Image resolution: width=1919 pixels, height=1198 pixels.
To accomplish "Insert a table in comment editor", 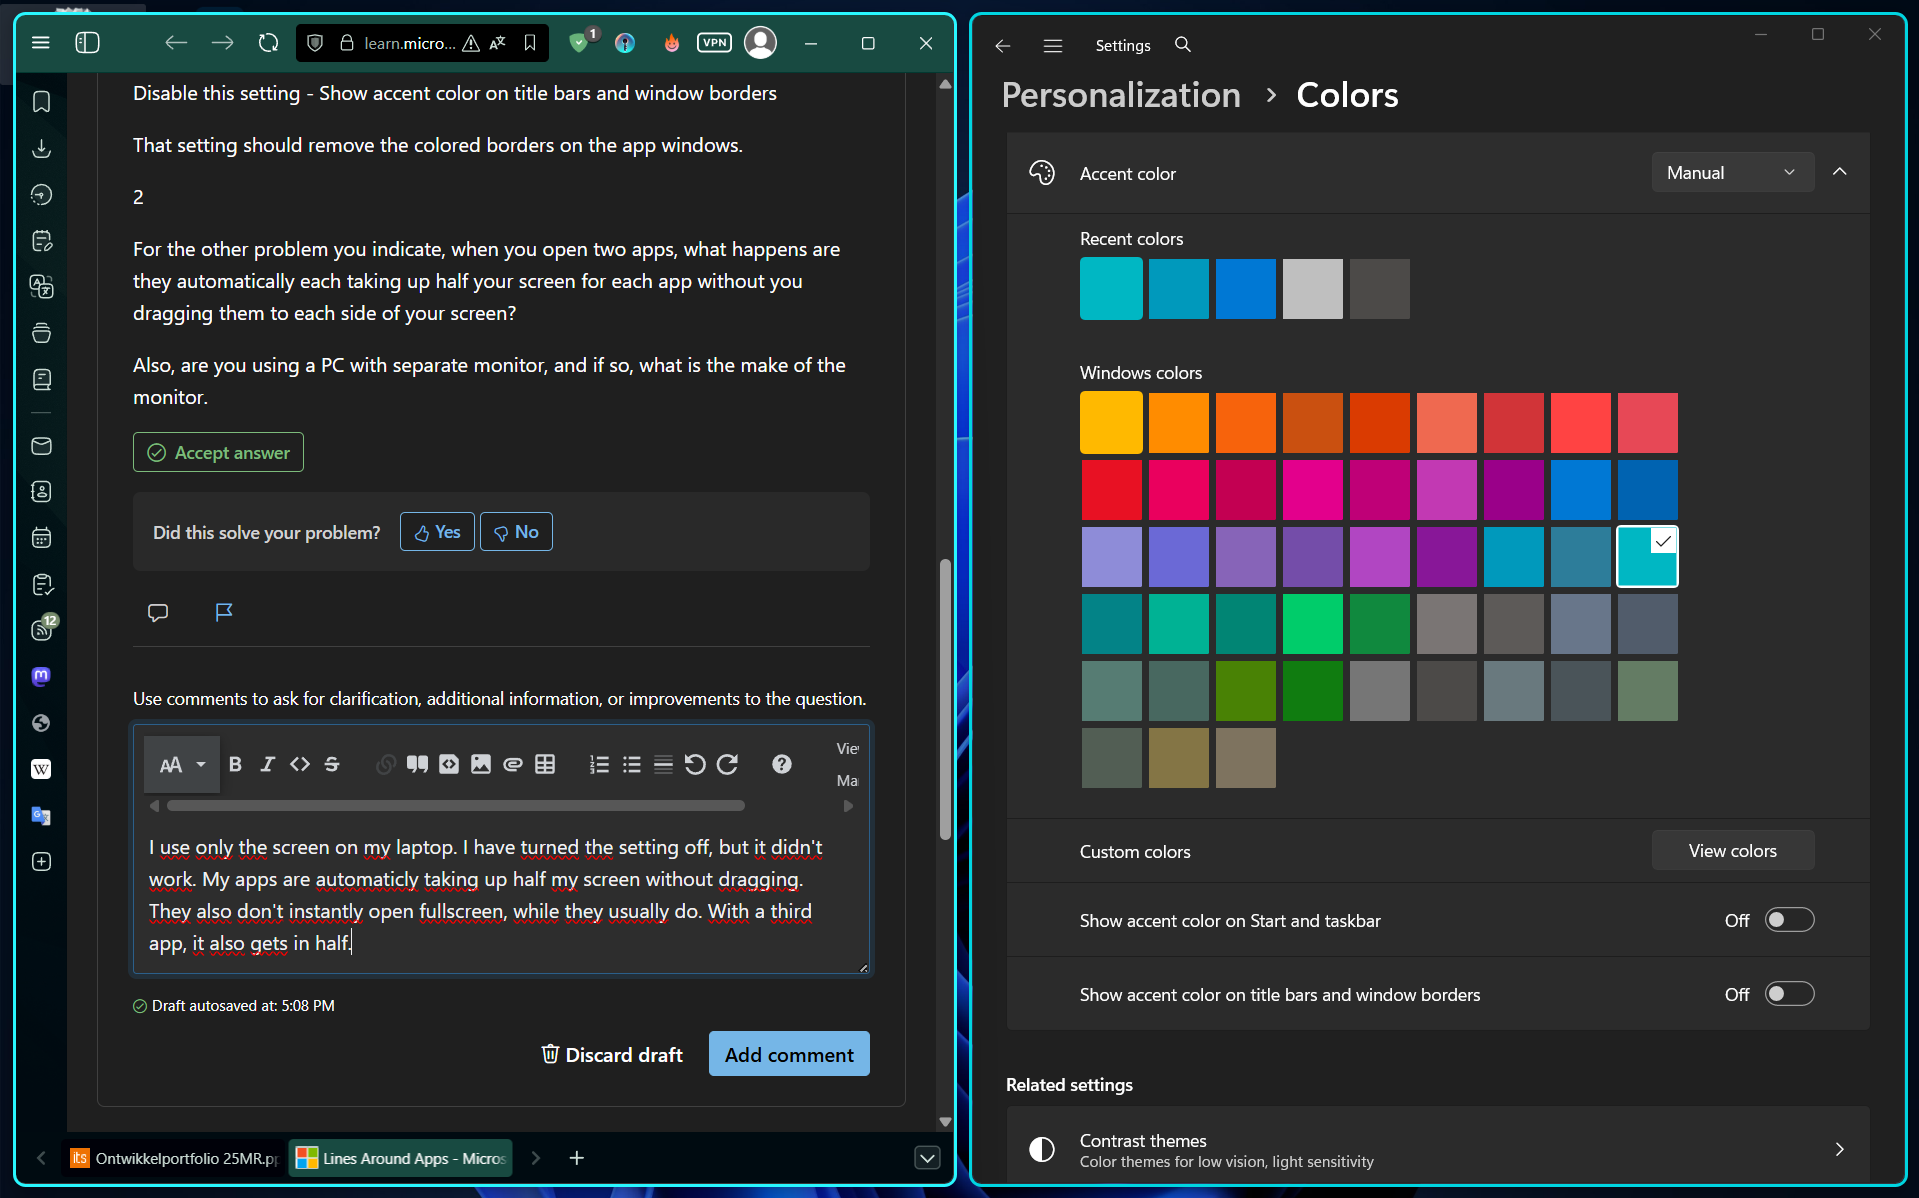I will tap(545, 764).
